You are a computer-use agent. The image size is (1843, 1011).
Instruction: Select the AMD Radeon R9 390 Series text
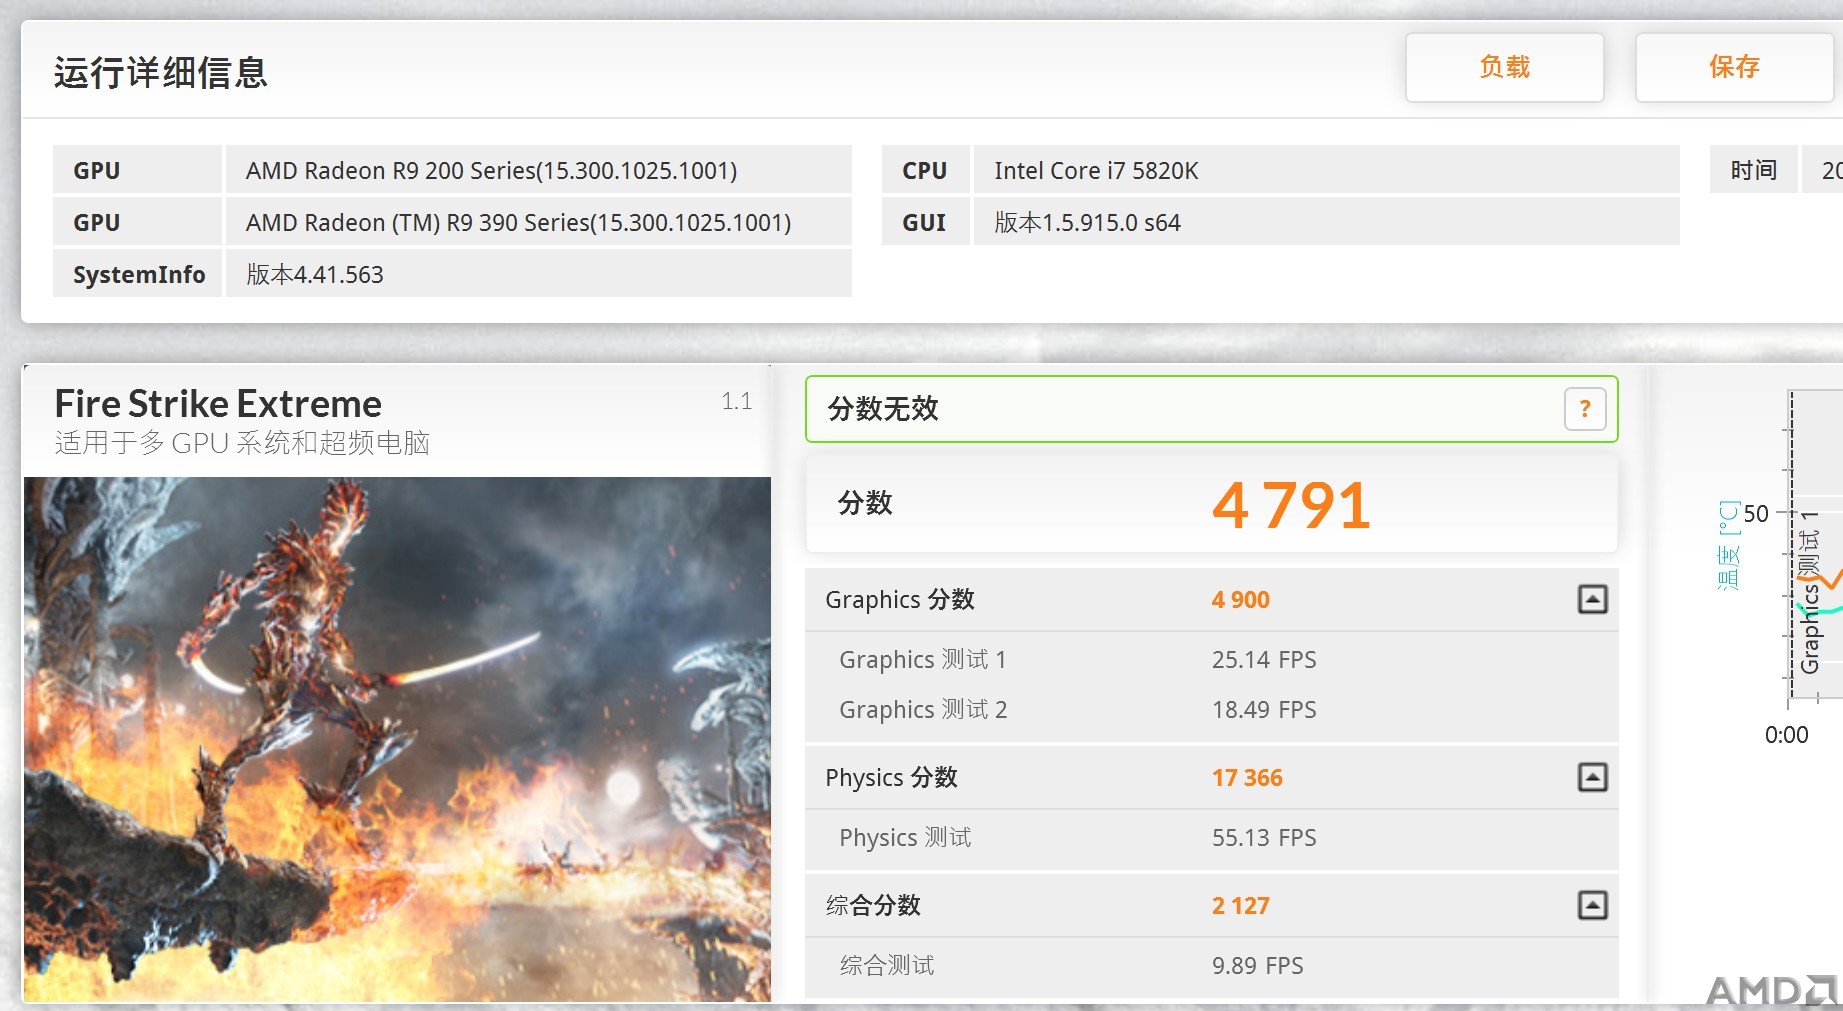coord(518,223)
